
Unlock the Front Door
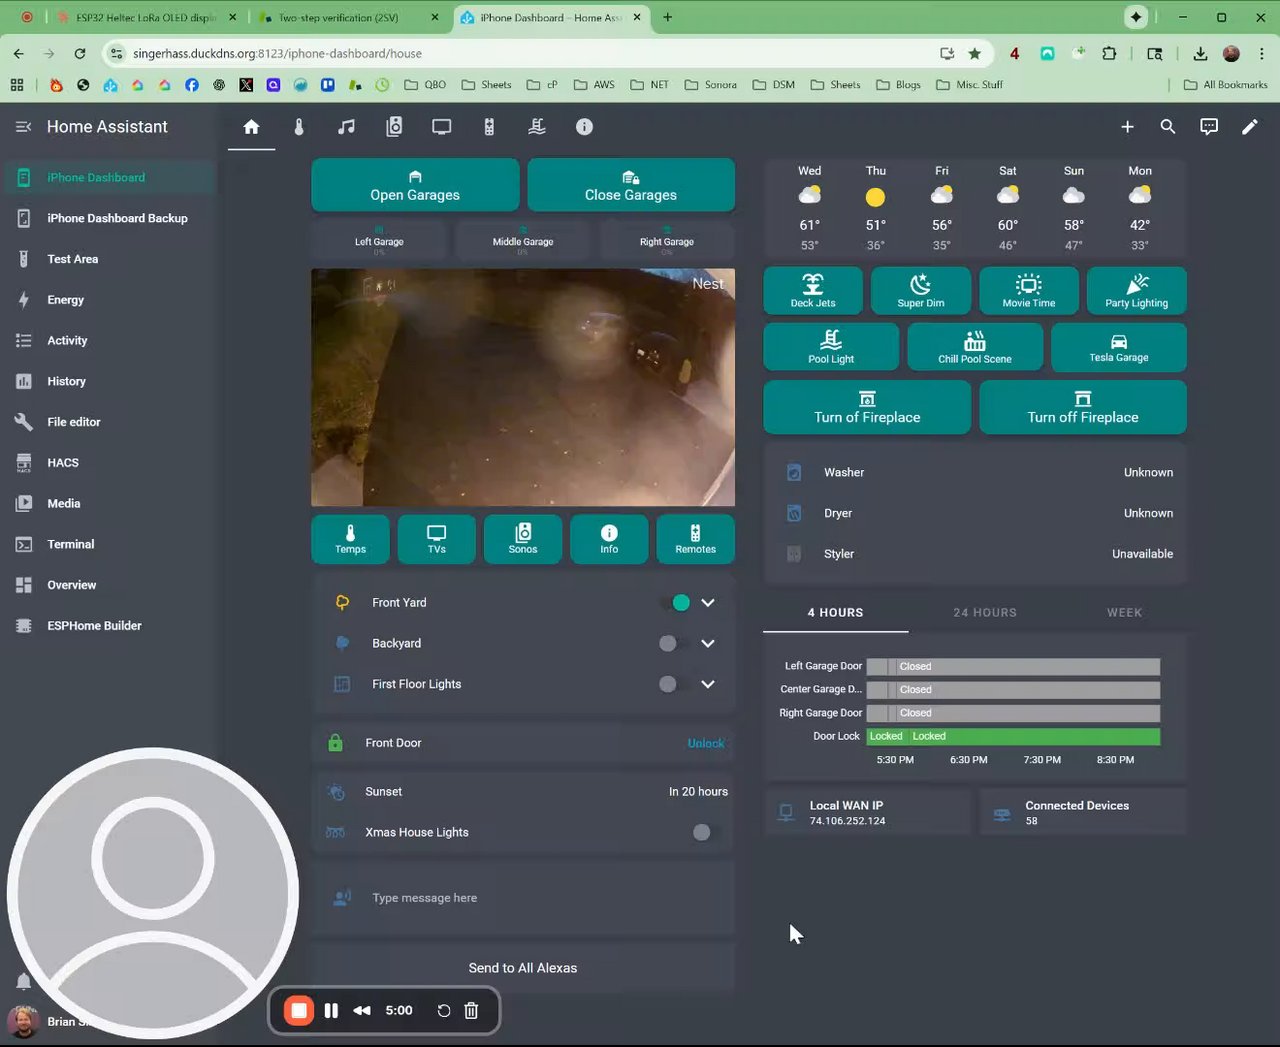point(706,743)
